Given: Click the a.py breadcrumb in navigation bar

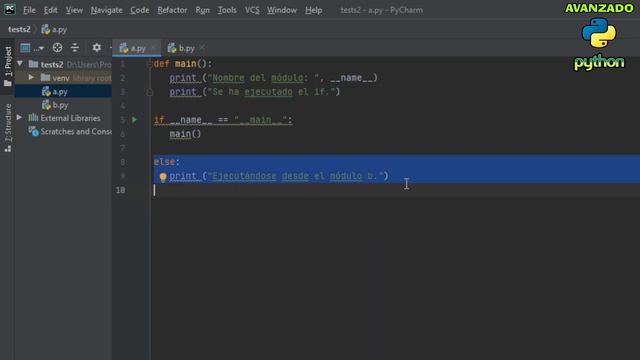Looking at the screenshot, I should pyautogui.click(x=54, y=29).
